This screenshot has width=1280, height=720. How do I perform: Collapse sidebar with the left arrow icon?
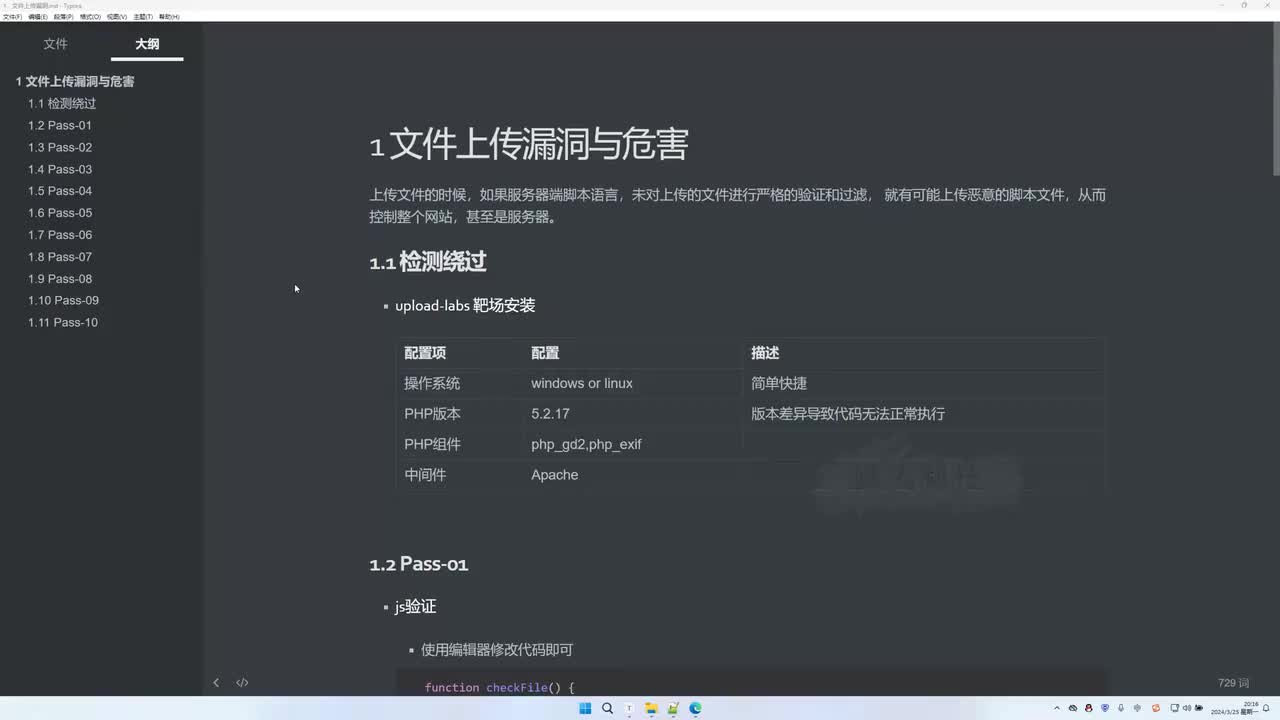pos(216,683)
